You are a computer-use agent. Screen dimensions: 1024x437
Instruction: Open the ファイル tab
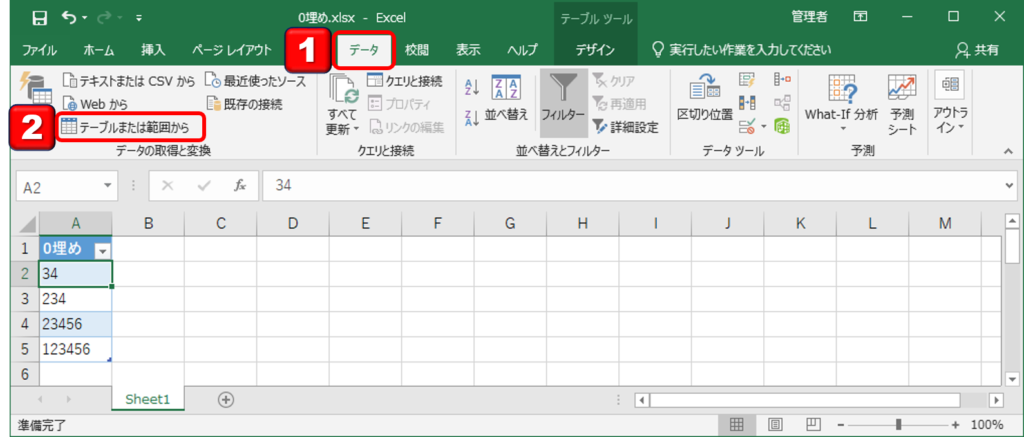pyautogui.click(x=39, y=50)
